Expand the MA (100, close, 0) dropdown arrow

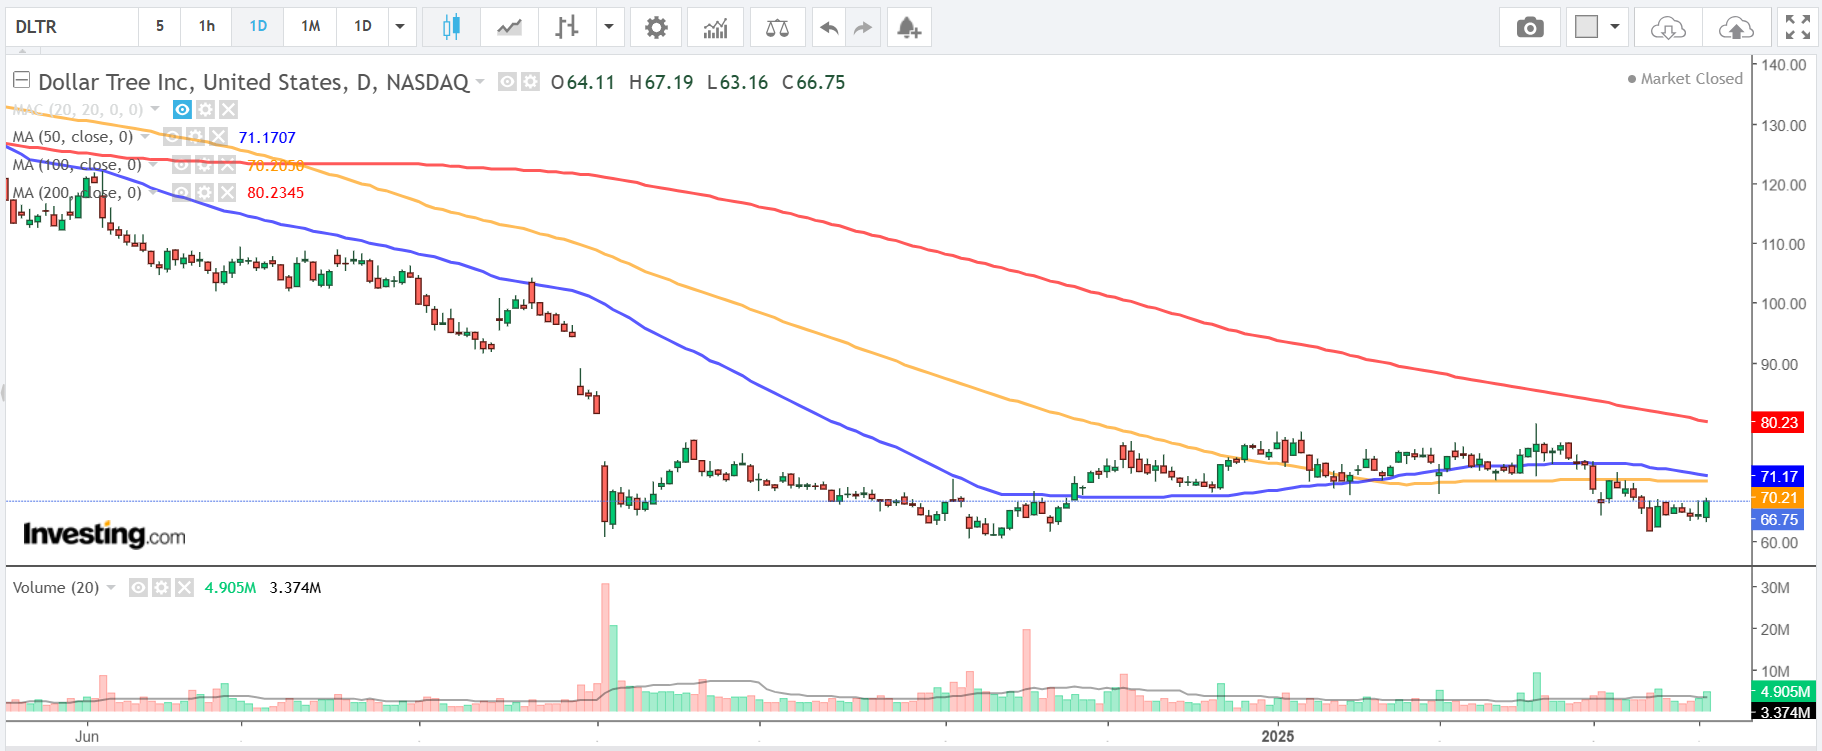click(153, 165)
